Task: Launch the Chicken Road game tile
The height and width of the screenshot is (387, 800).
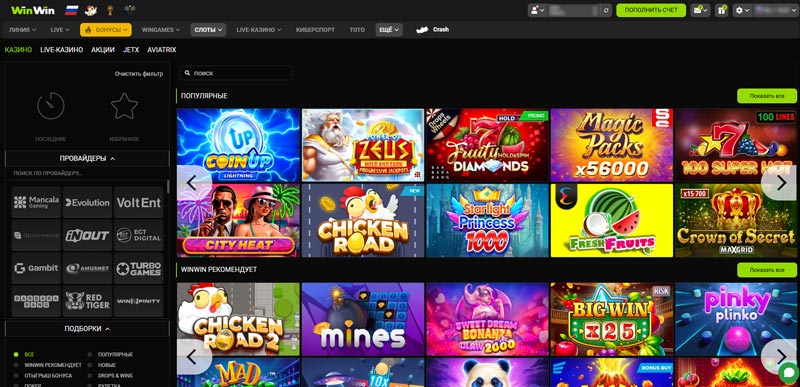Action: click(x=363, y=220)
